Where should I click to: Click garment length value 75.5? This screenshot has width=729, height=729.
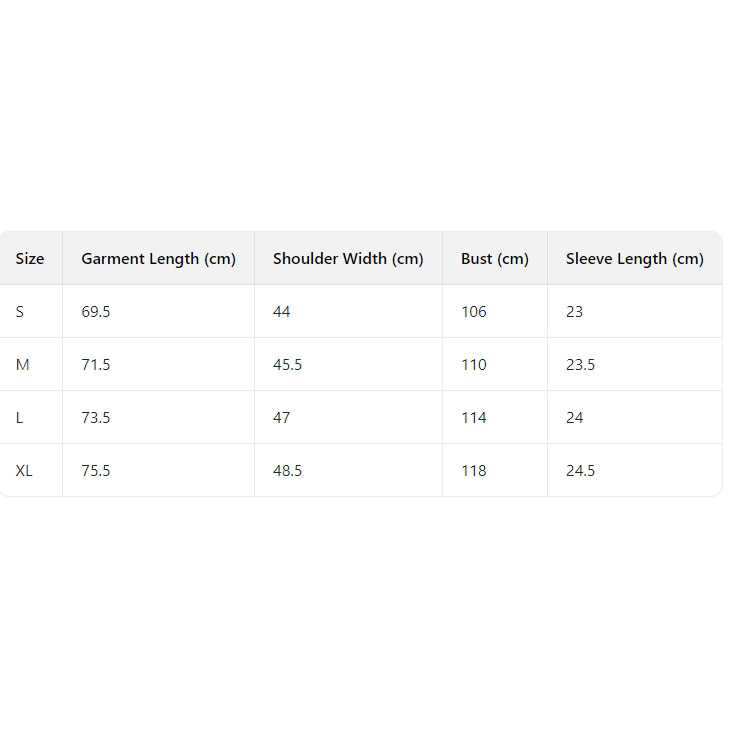[x=96, y=471]
